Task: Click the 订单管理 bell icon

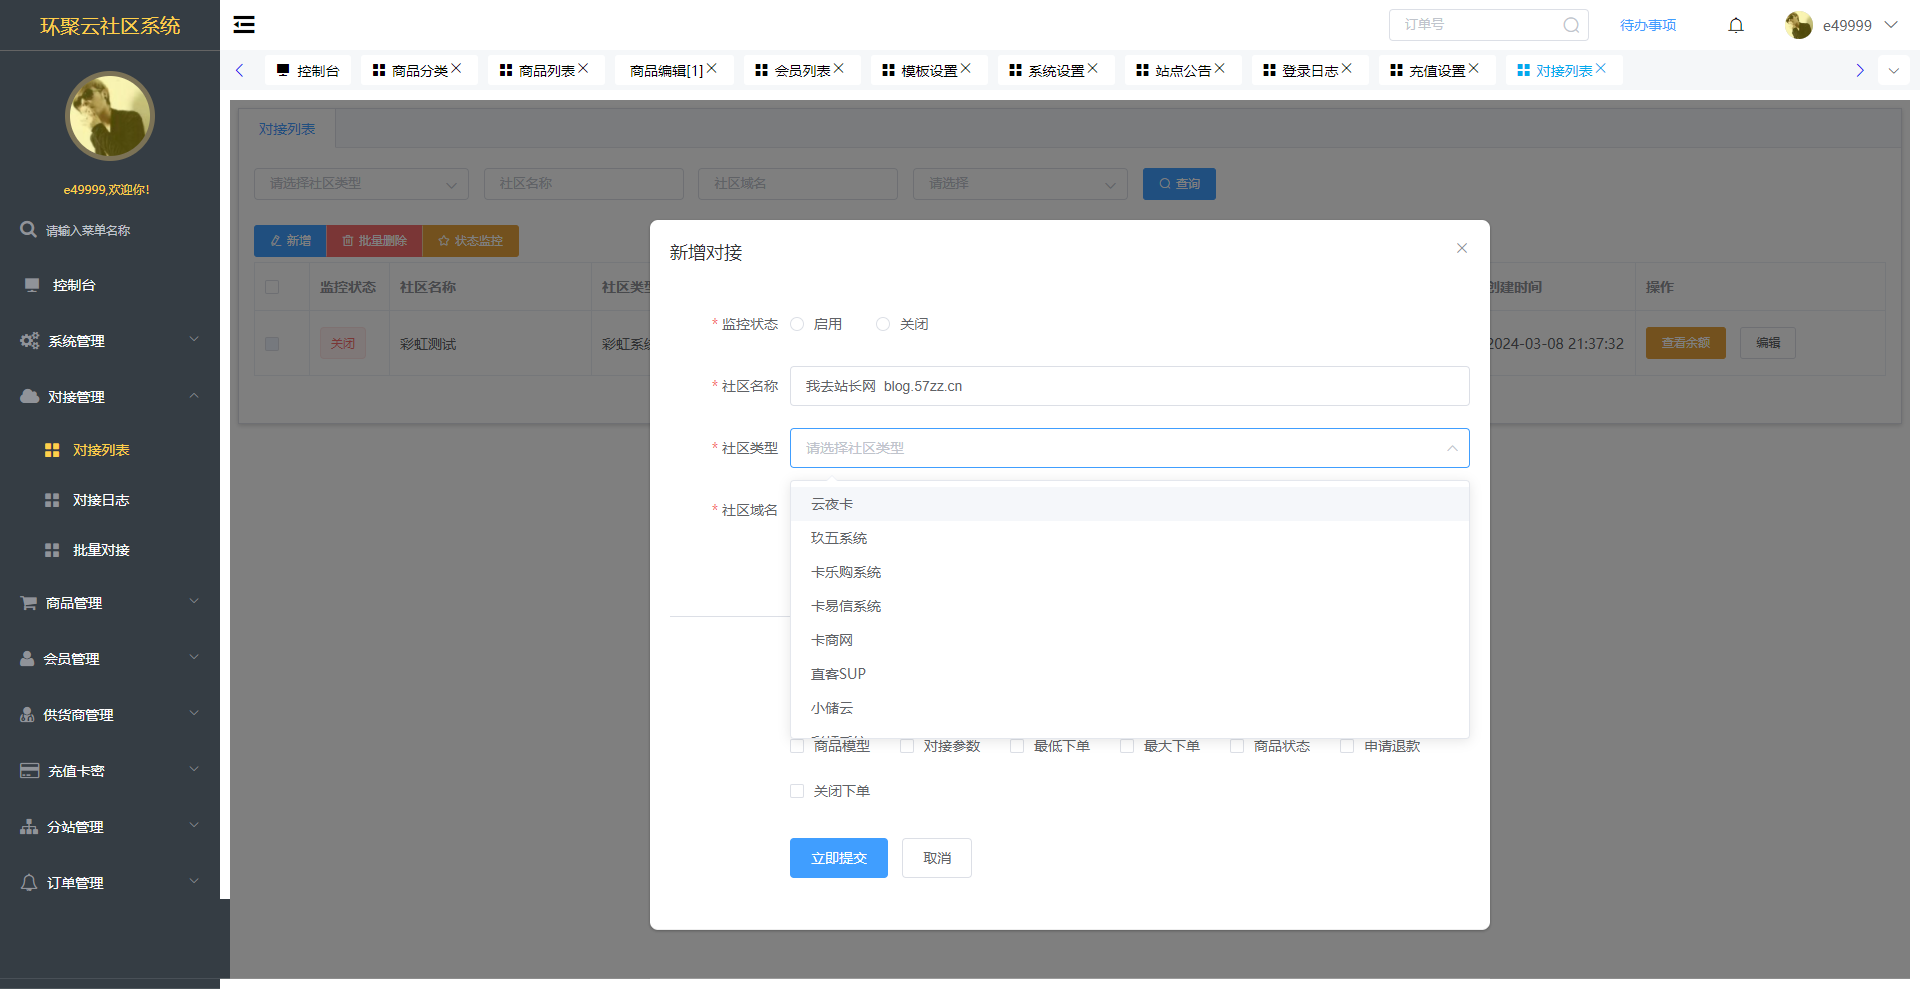Action: (x=29, y=883)
